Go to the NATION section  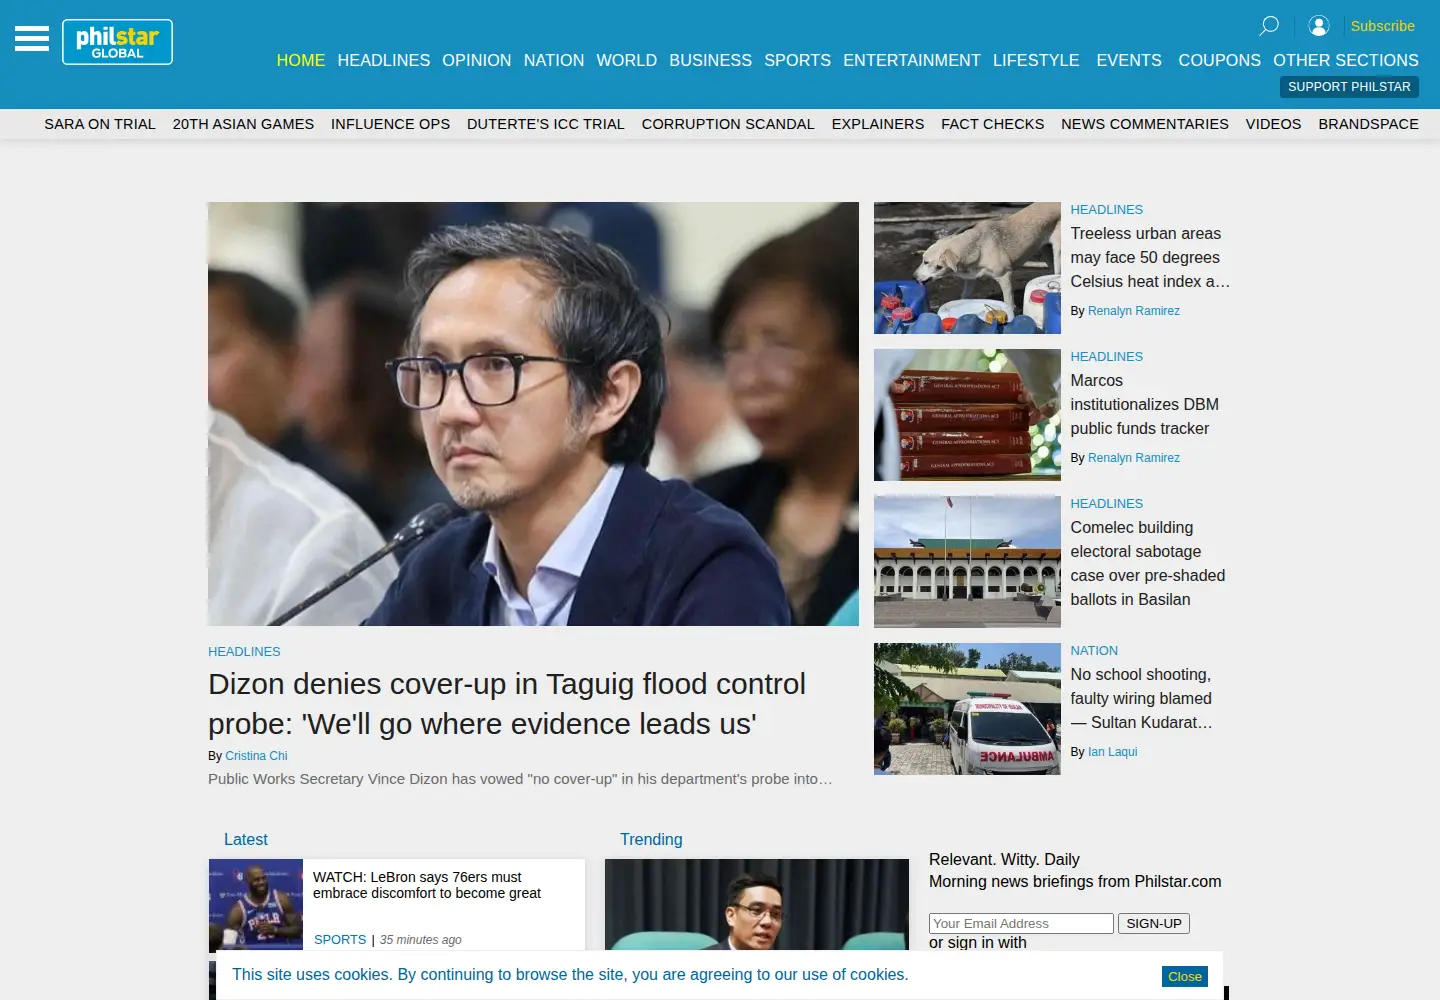click(554, 60)
